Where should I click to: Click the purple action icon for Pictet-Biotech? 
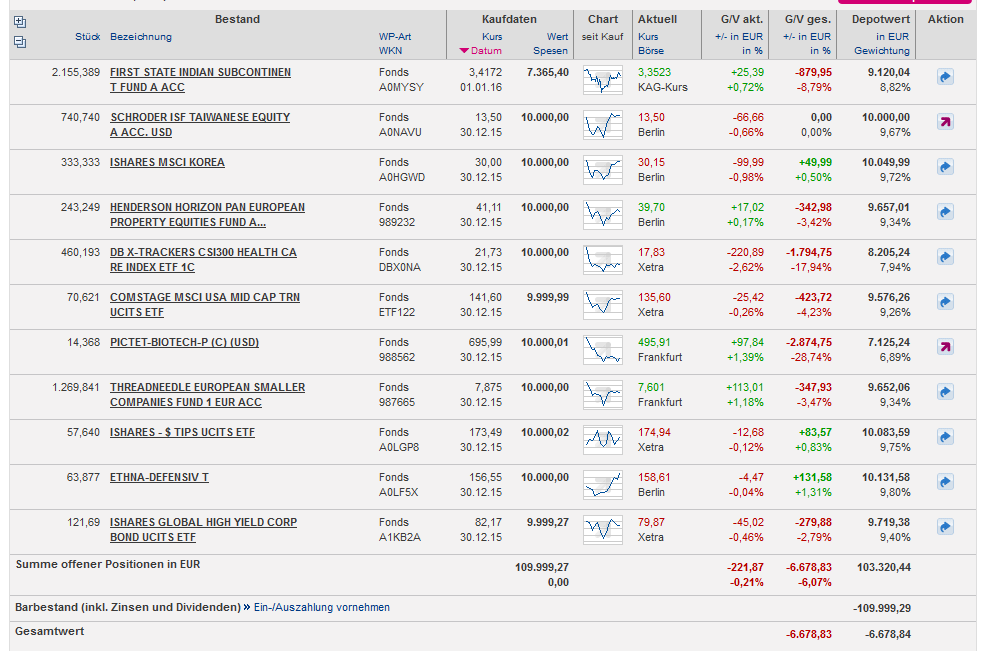945,347
